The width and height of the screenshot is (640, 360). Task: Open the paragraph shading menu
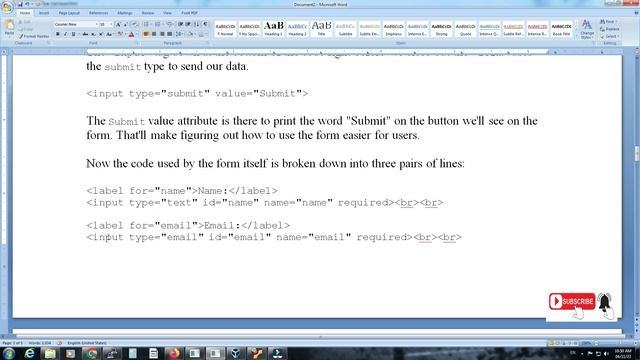point(191,34)
